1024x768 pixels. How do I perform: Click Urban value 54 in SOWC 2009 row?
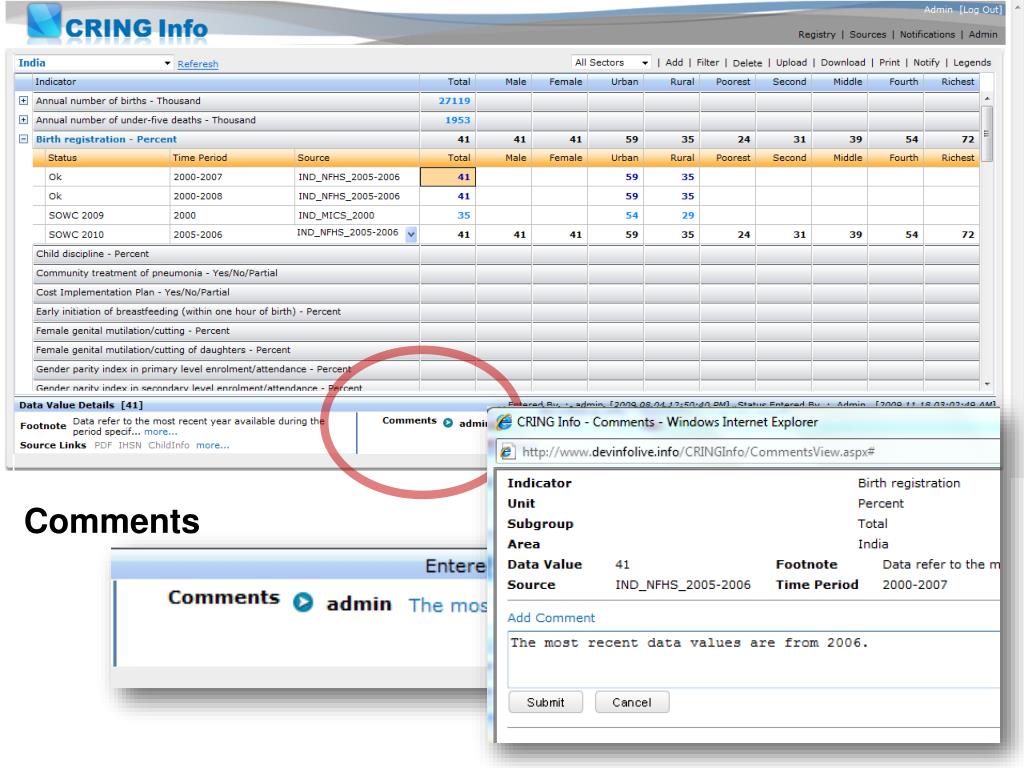pyautogui.click(x=632, y=216)
